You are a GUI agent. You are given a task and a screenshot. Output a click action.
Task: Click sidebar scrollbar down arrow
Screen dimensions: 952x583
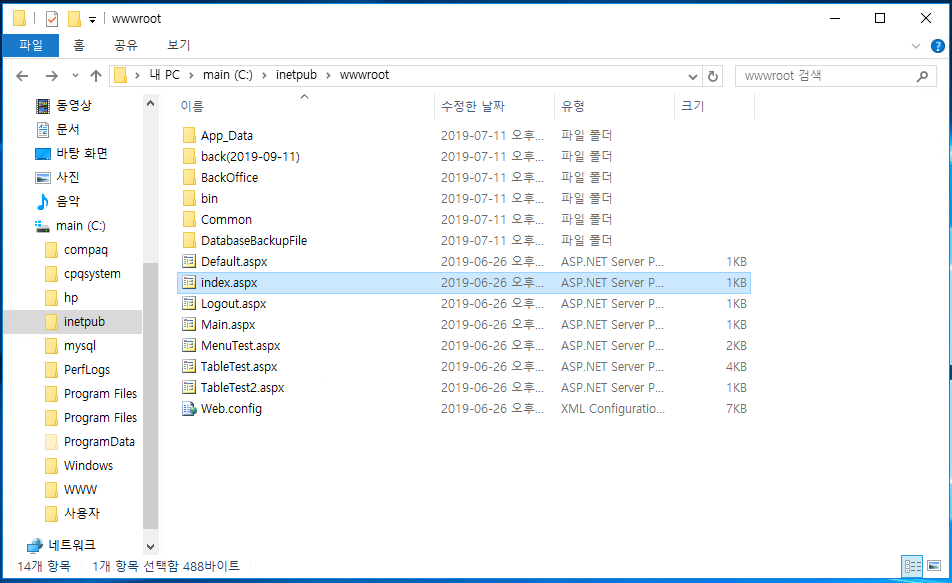(x=151, y=547)
